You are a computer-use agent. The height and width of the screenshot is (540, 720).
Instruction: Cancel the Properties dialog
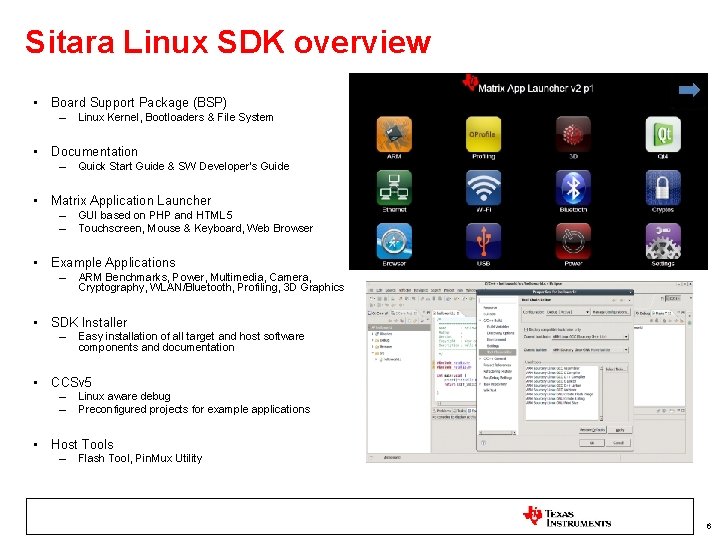[619, 443]
